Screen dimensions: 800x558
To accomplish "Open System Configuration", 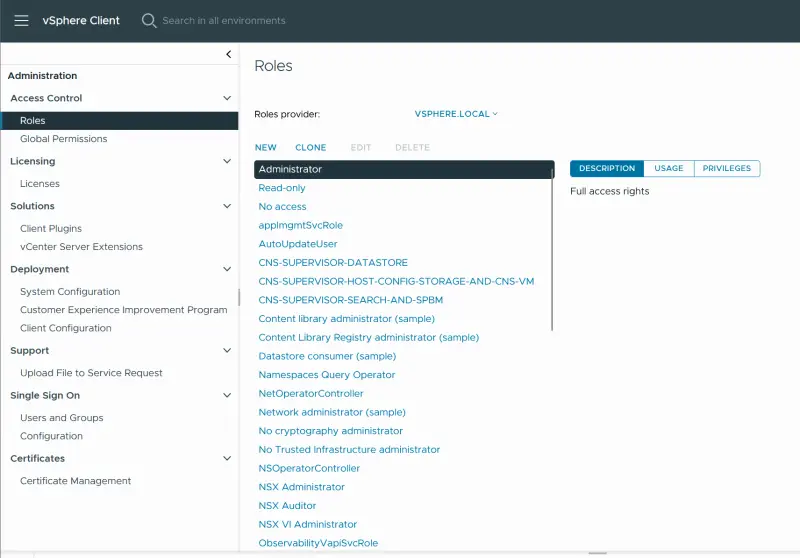I will coord(70,292).
